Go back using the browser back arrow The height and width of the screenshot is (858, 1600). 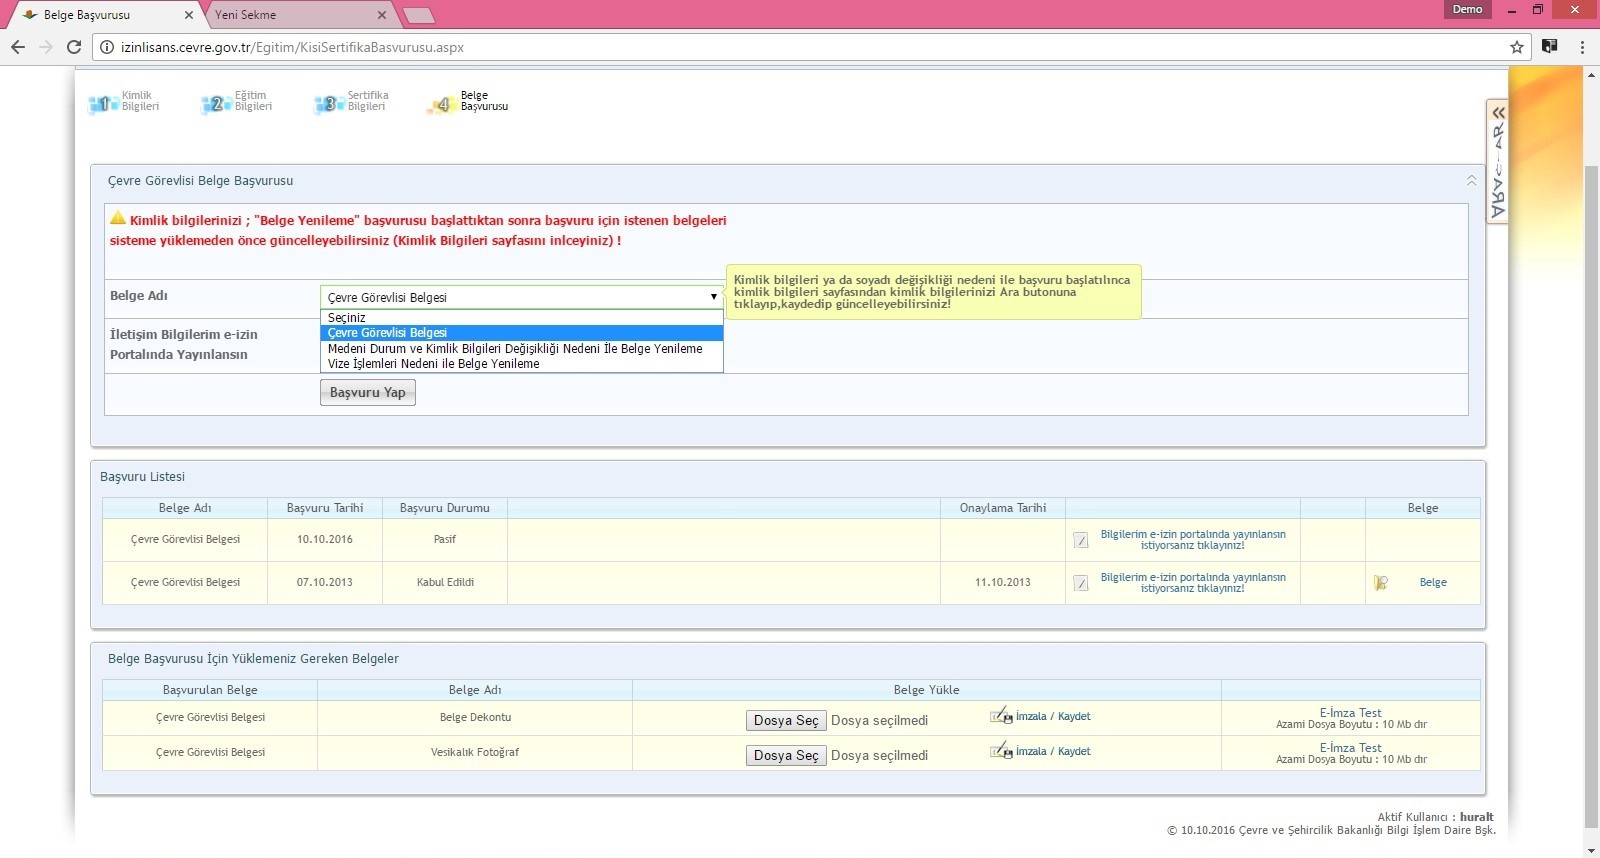tap(18, 47)
